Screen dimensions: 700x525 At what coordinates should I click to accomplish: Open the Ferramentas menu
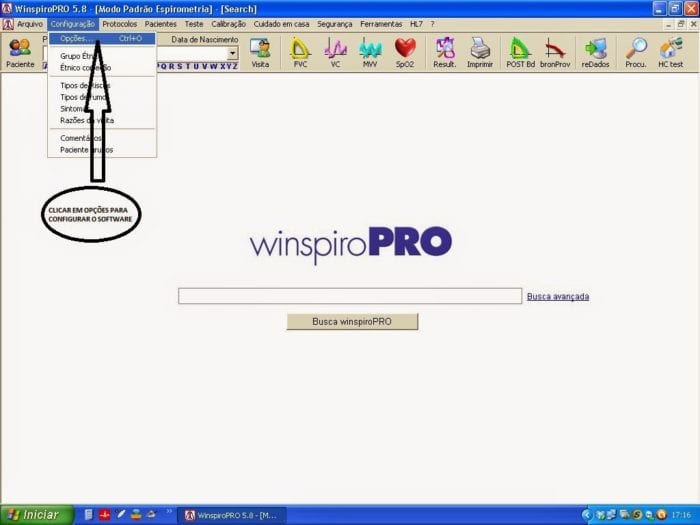(381, 24)
